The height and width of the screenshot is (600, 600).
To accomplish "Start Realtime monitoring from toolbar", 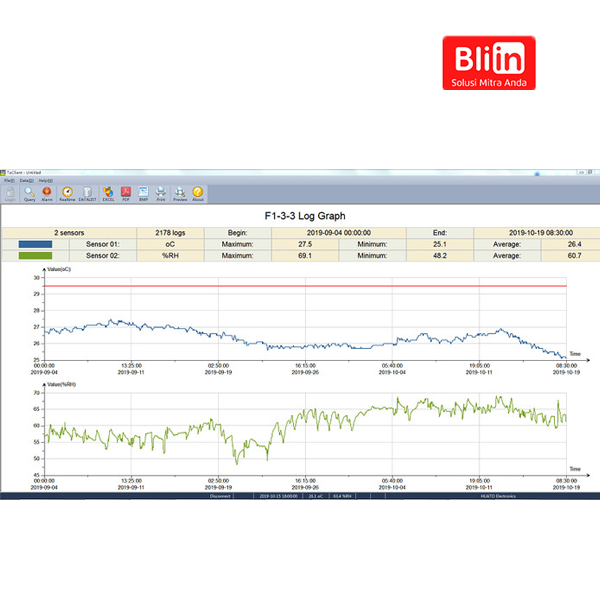I will (67, 192).
